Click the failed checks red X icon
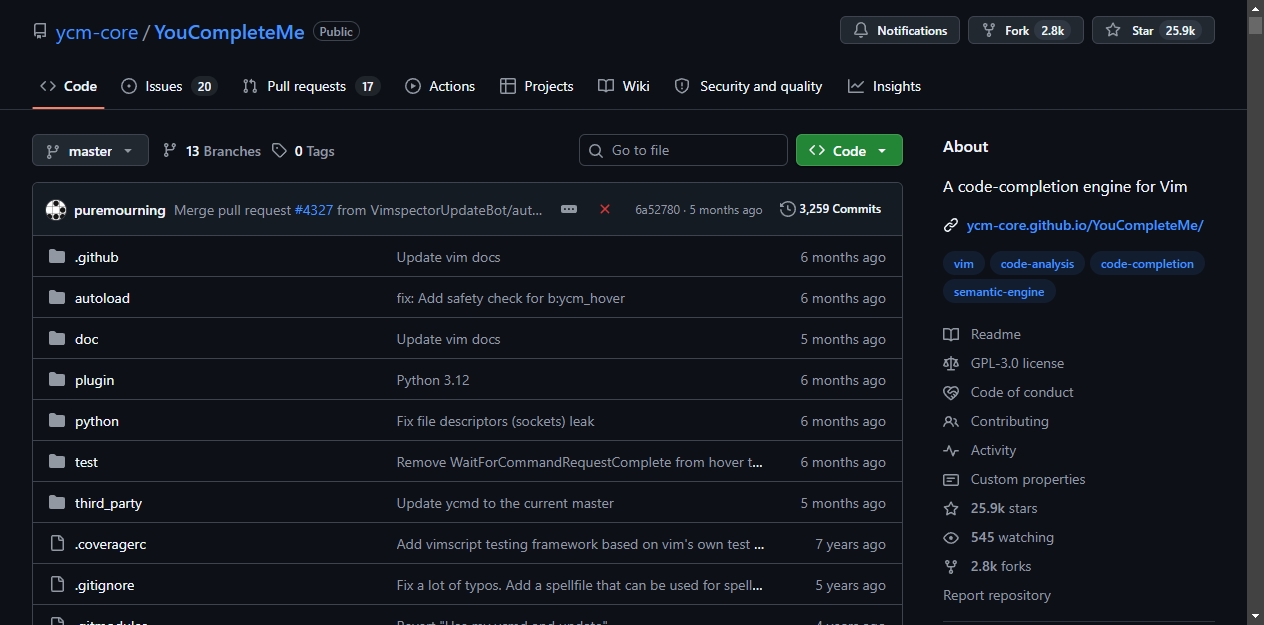This screenshot has height=625, width=1264. coord(605,209)
